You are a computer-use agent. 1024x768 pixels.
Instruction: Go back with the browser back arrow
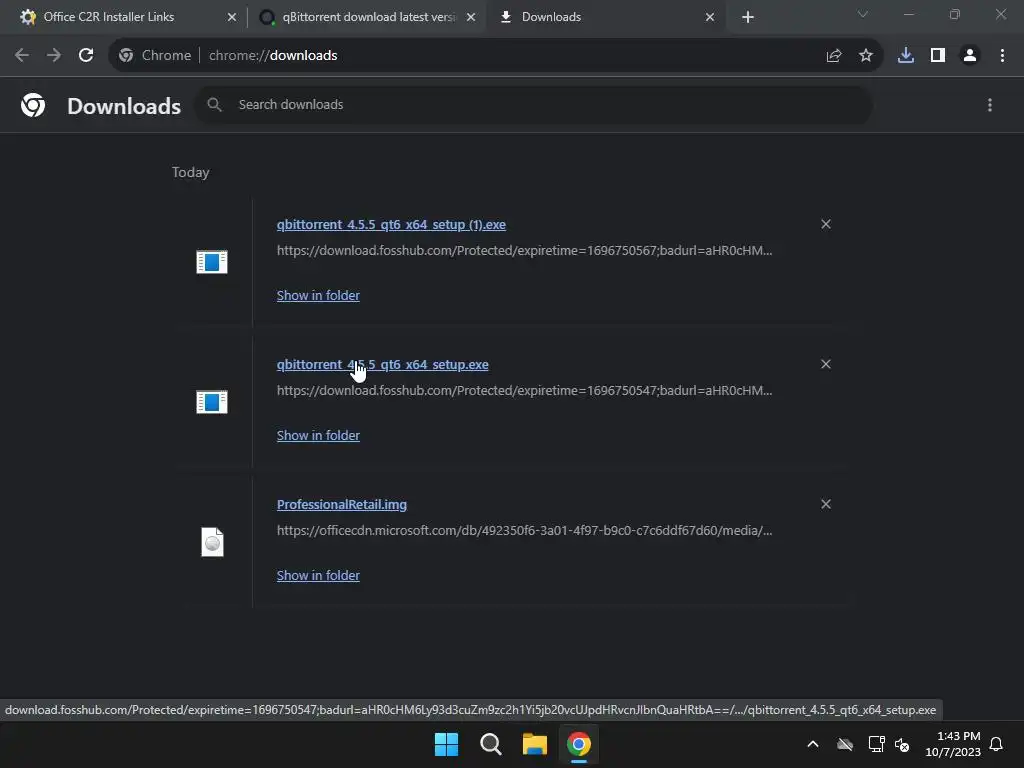pos(22,56)
